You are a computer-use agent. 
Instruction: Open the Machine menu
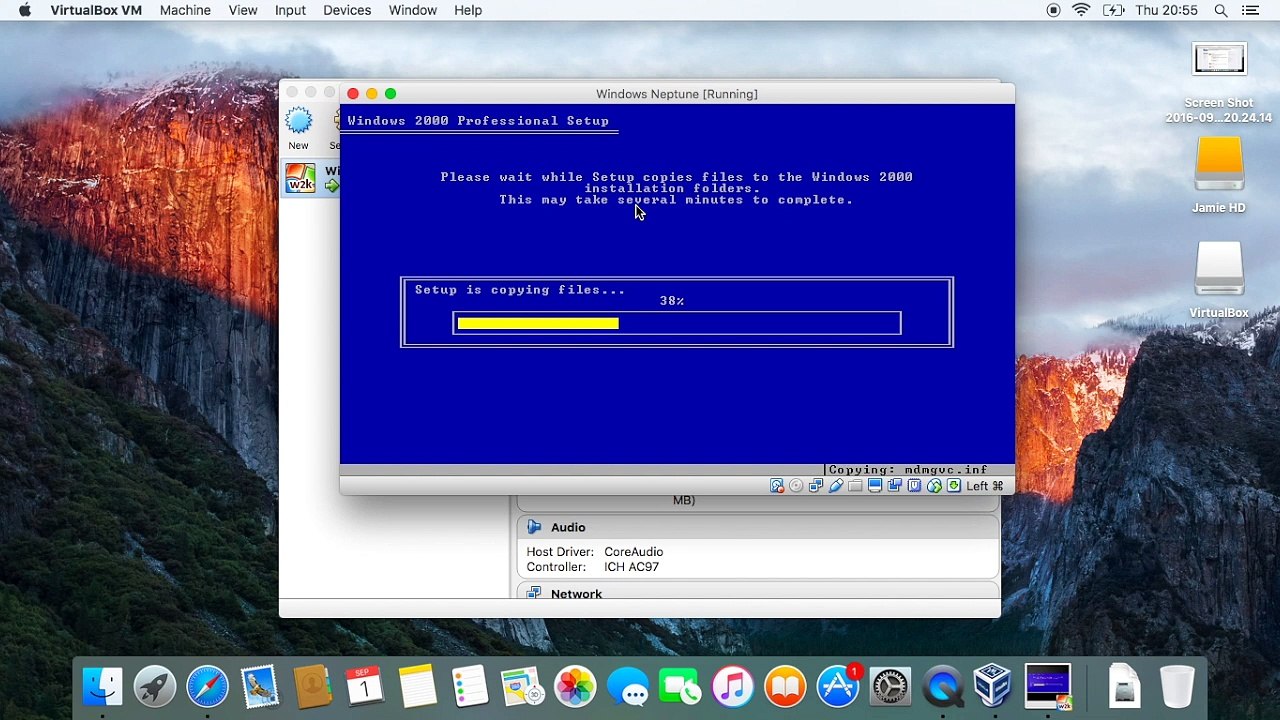point(185,10)
